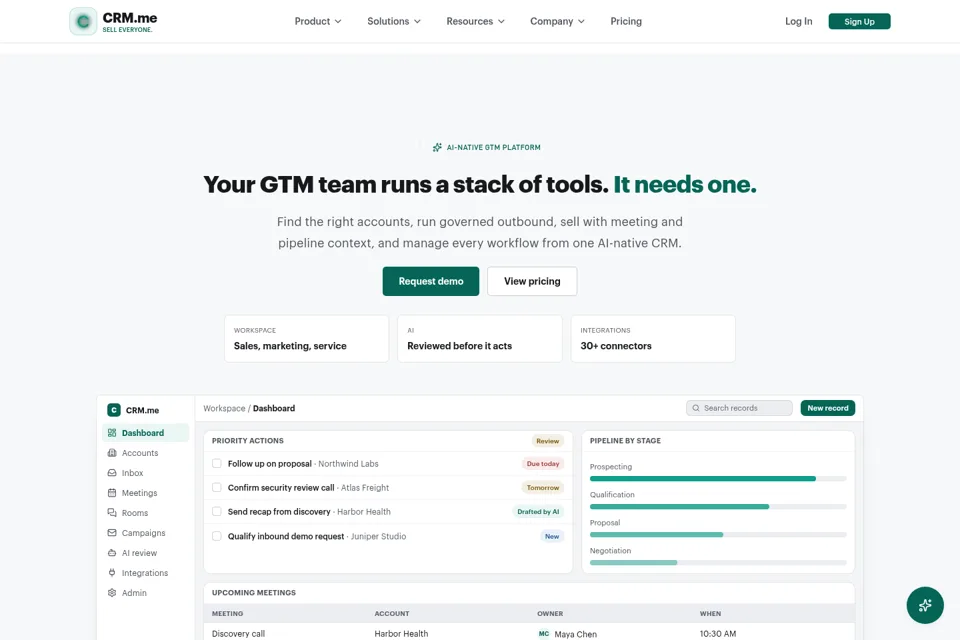This screenshot has width=960, height=640.
Task: Click the Harbor Health account cell
Action: (x=401, y=634)
